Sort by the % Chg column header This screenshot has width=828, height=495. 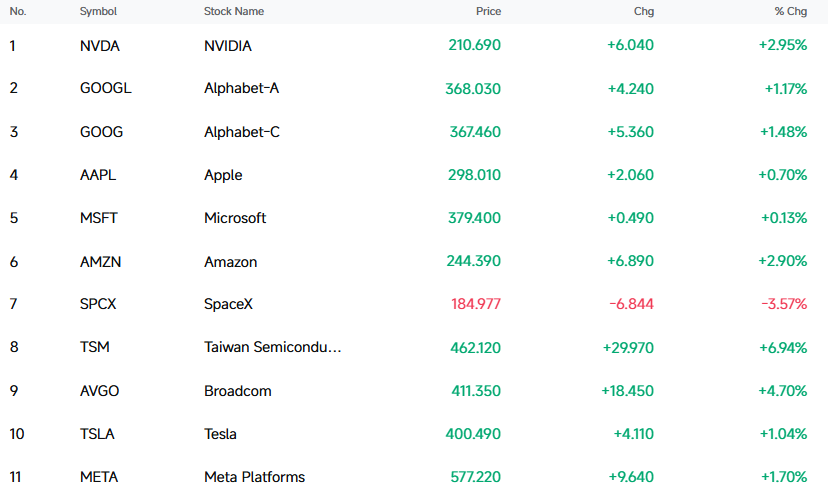click(x=791, y=11)
